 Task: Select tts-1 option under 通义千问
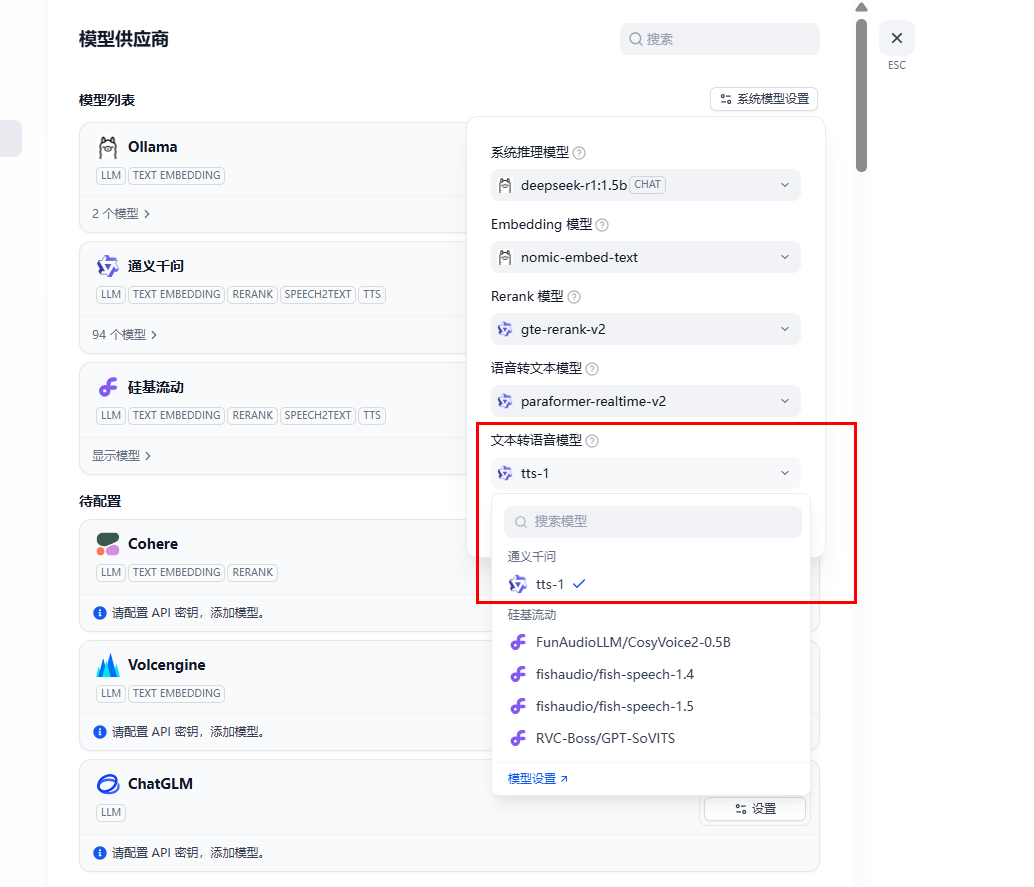point(651,584)
